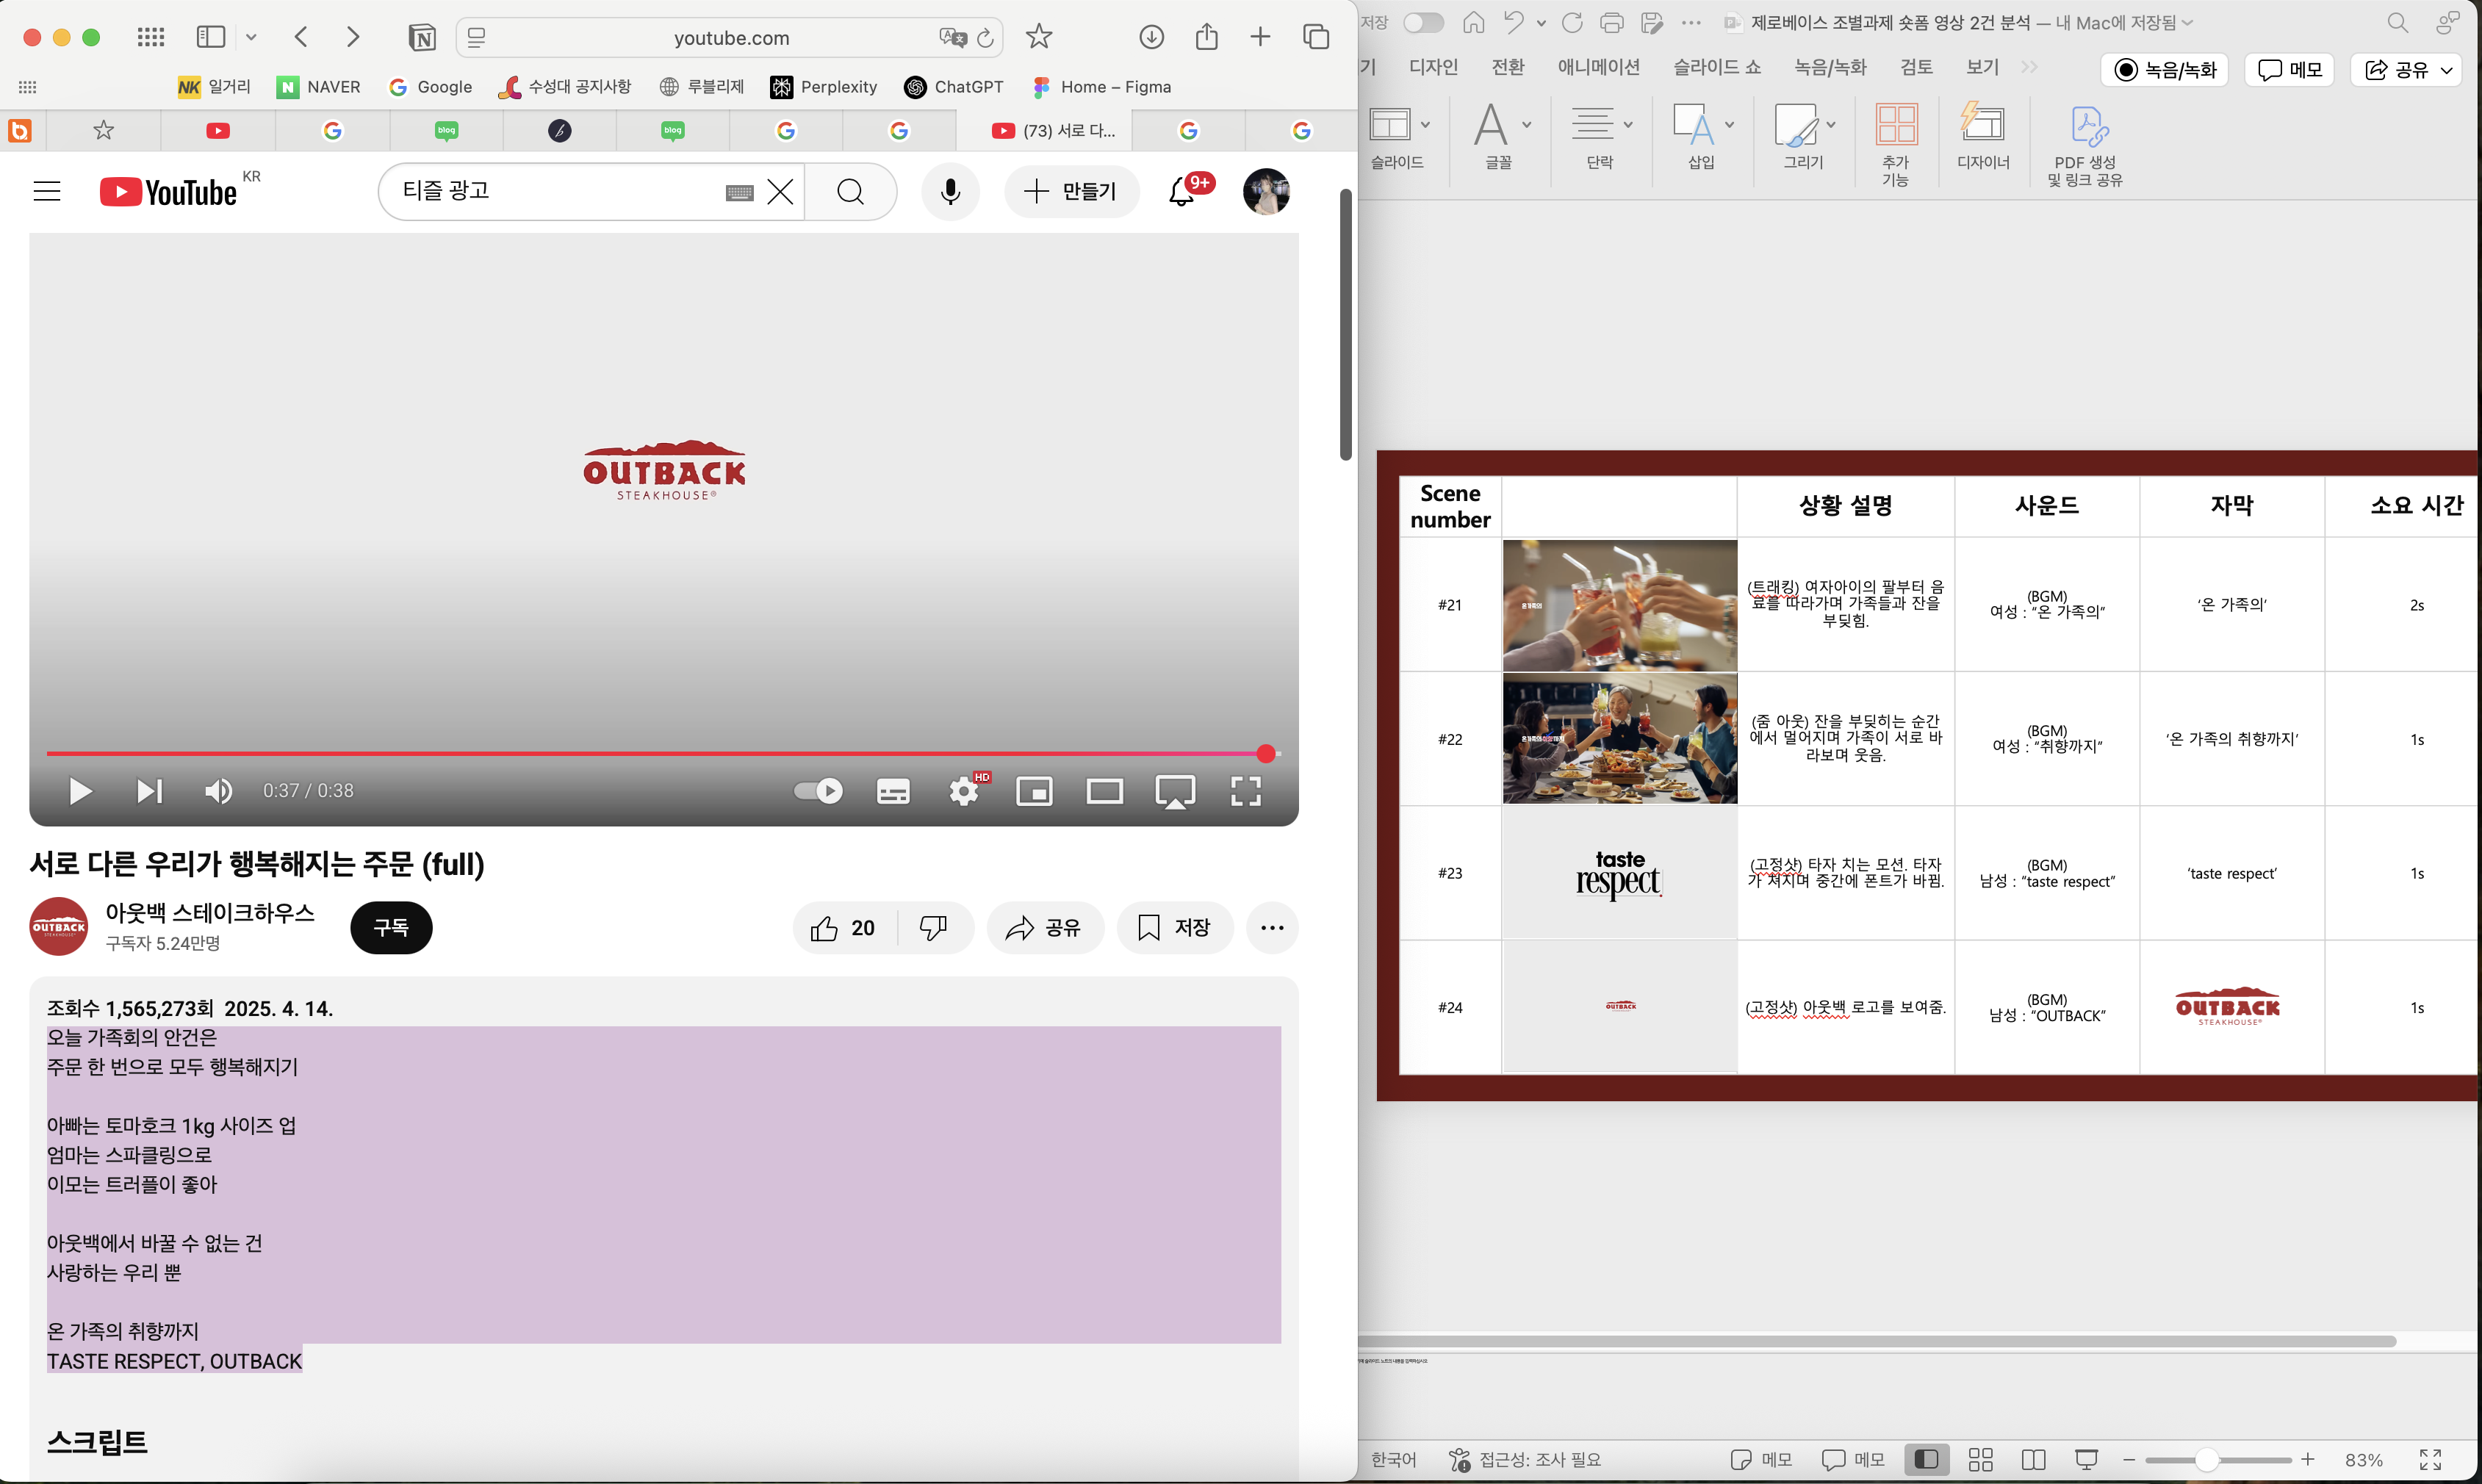Image resolution: width=2482 pixels, height=1484 pixels.
Task: Open PowerPoint 디자인 ribbon tab
Action: (x=1433, y=67)
